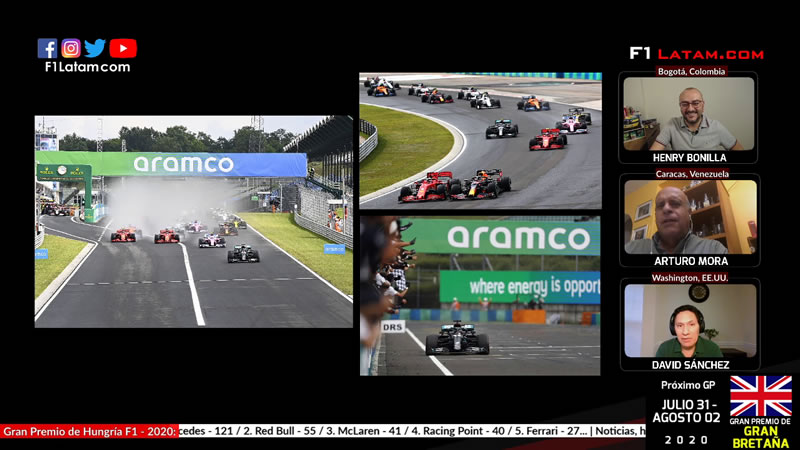Click the YouTube play icon
This screenshot has width=800, height=450.
click(123, 48)
